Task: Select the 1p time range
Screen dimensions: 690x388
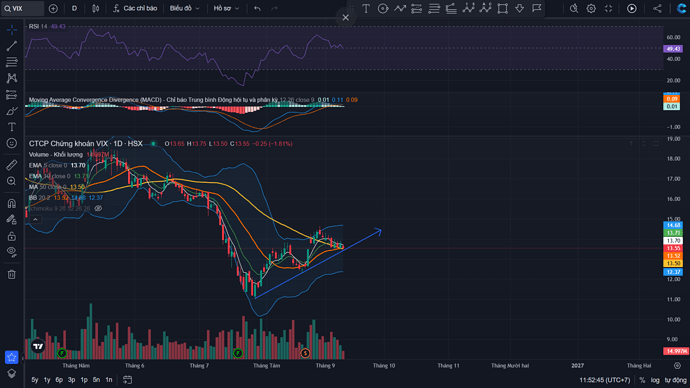Action: tap(84, 380)
